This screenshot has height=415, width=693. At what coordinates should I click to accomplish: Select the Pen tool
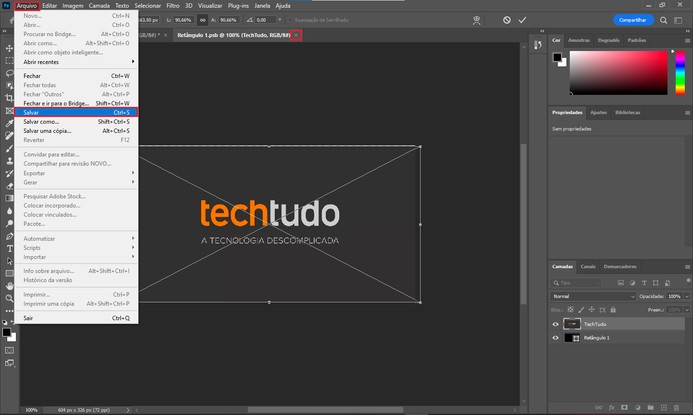(9, 236)
